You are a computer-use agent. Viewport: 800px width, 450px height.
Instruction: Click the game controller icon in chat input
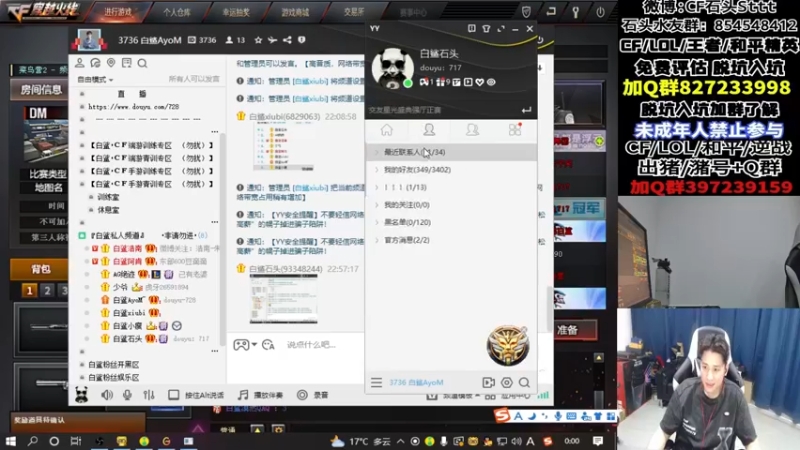[x=241, y=345]
